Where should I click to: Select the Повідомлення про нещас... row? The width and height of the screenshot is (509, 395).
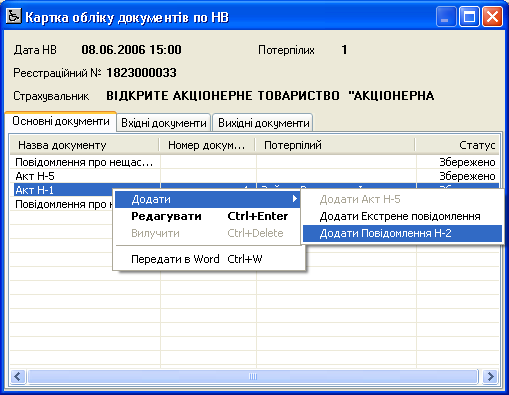(x=255, y=162)
